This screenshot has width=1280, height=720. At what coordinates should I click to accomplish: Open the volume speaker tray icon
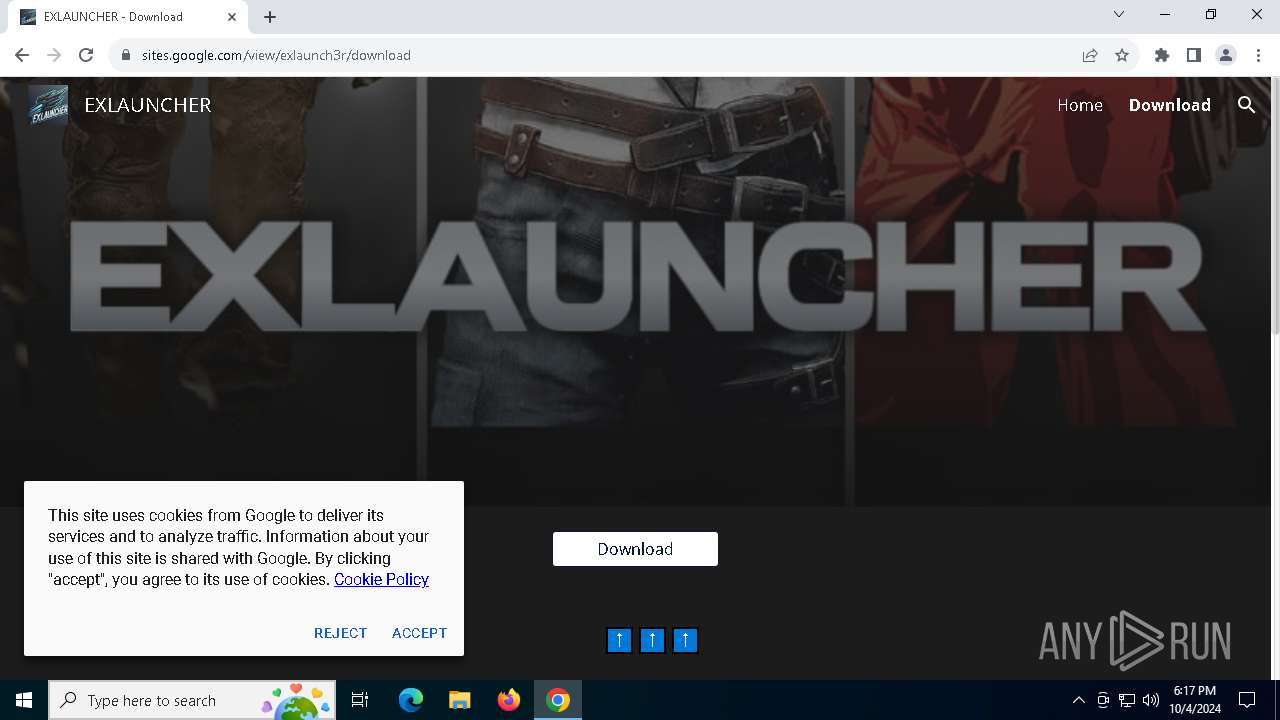1151,700
